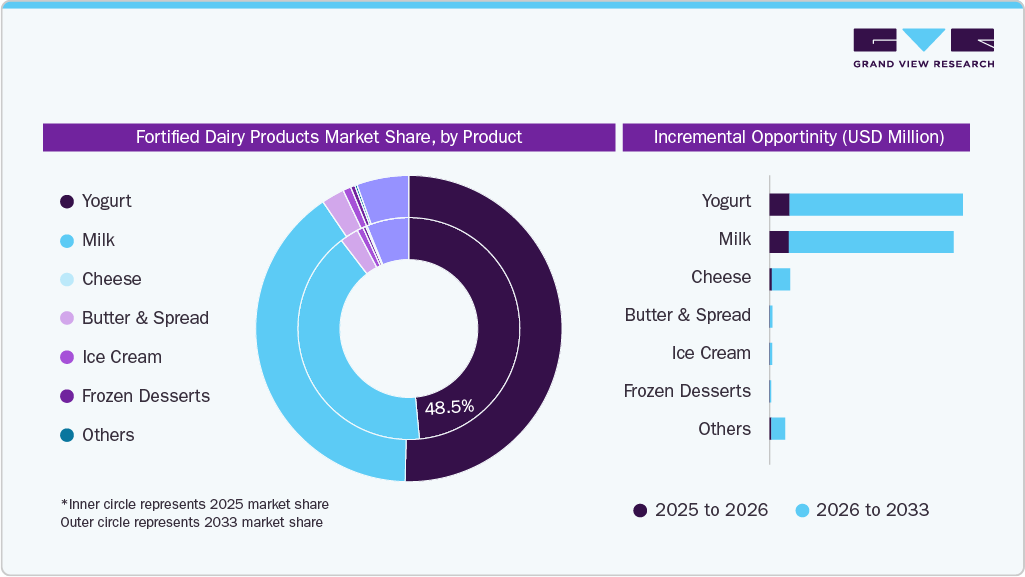The width and height of the screenshot is (1025, 577).
Task: Select the Yogurt legend label in donut legend
Action: pos(107,201)
